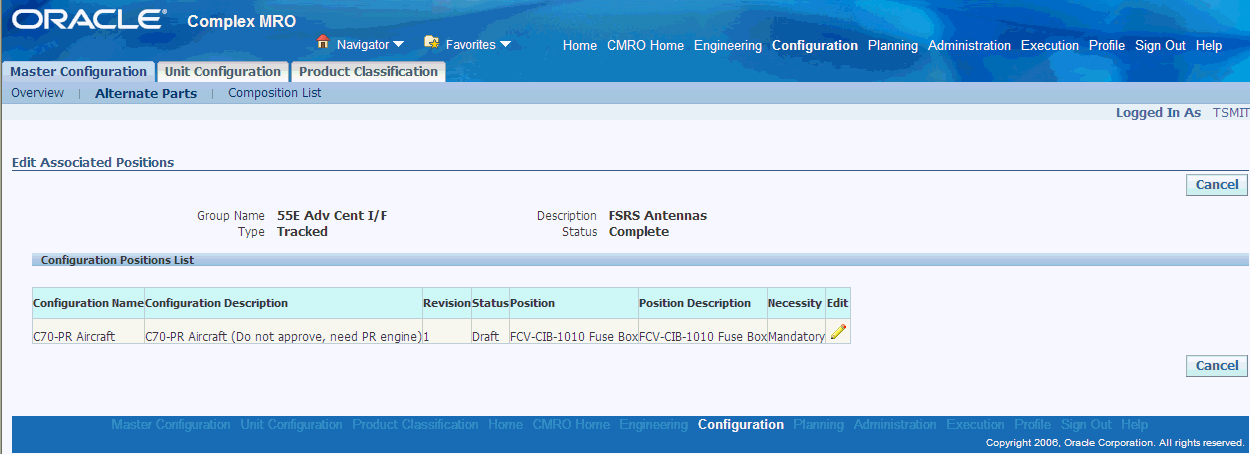Switch to the Master Configuration tab
Viewport: 1250px width, 454px height.
[x=79, y=72]
